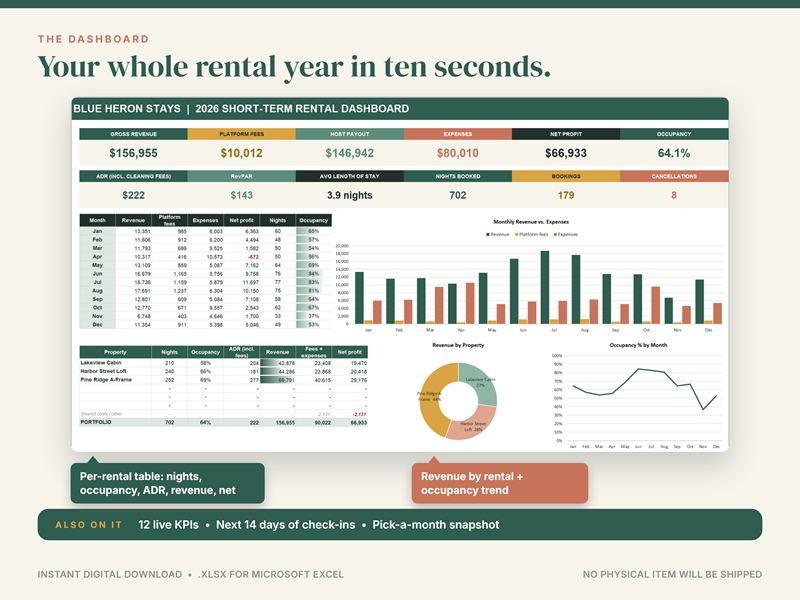Click the 'HOST PAYOUT' KPI header
This screenshot has height=600, width=800.
pyautogui.click(x=349, y=134)
